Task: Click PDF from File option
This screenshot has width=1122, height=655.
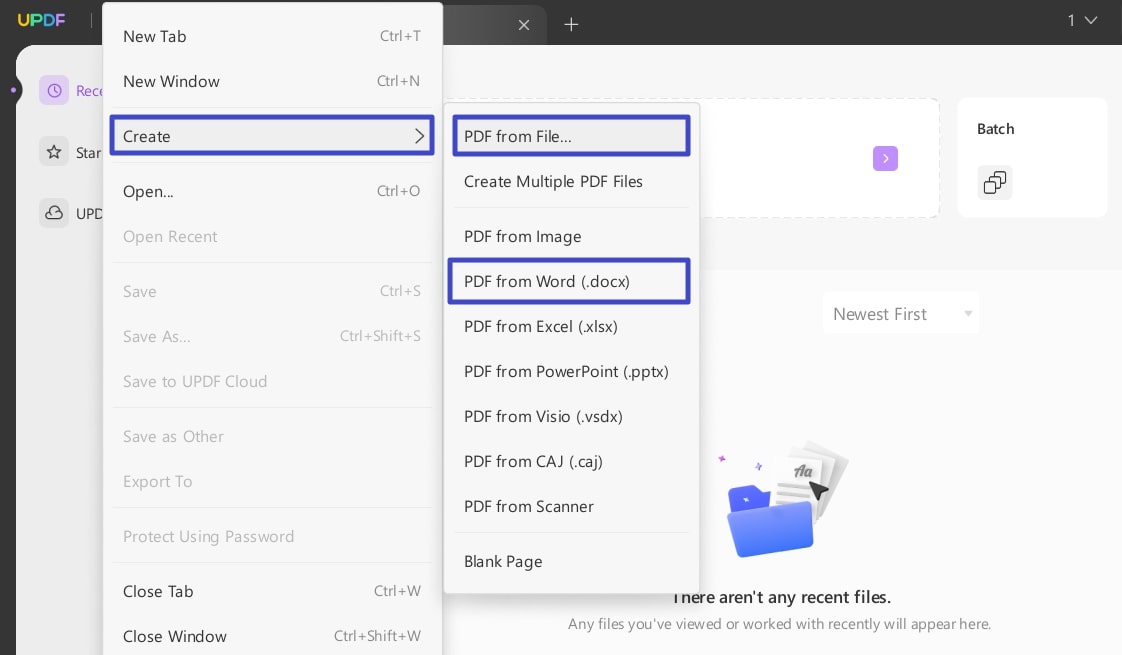Action: [518, 136]
